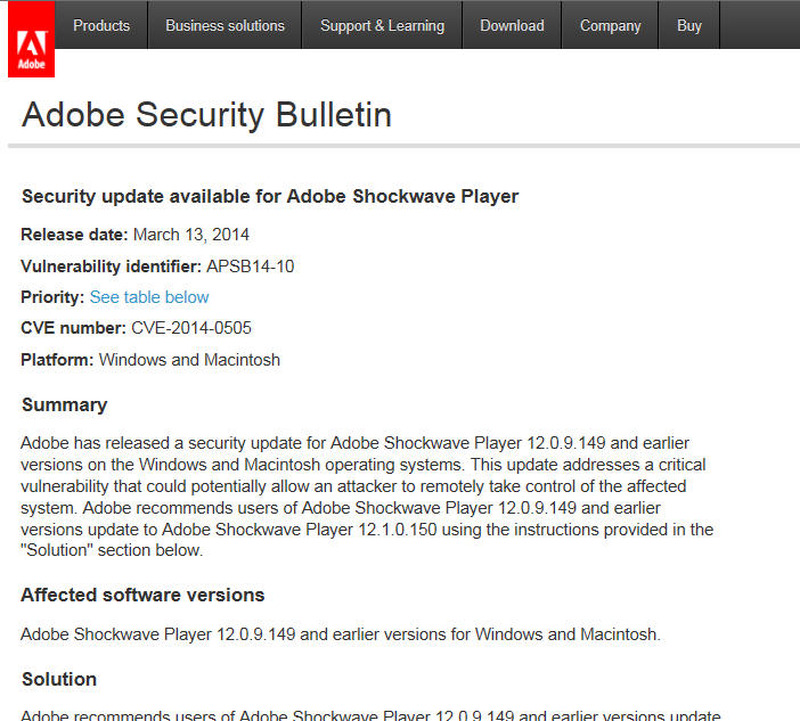The height and width of the screenshot is (721, 800).
Task: Click the APSB14-10 vulnerability identifier
Action: (250, 266)
